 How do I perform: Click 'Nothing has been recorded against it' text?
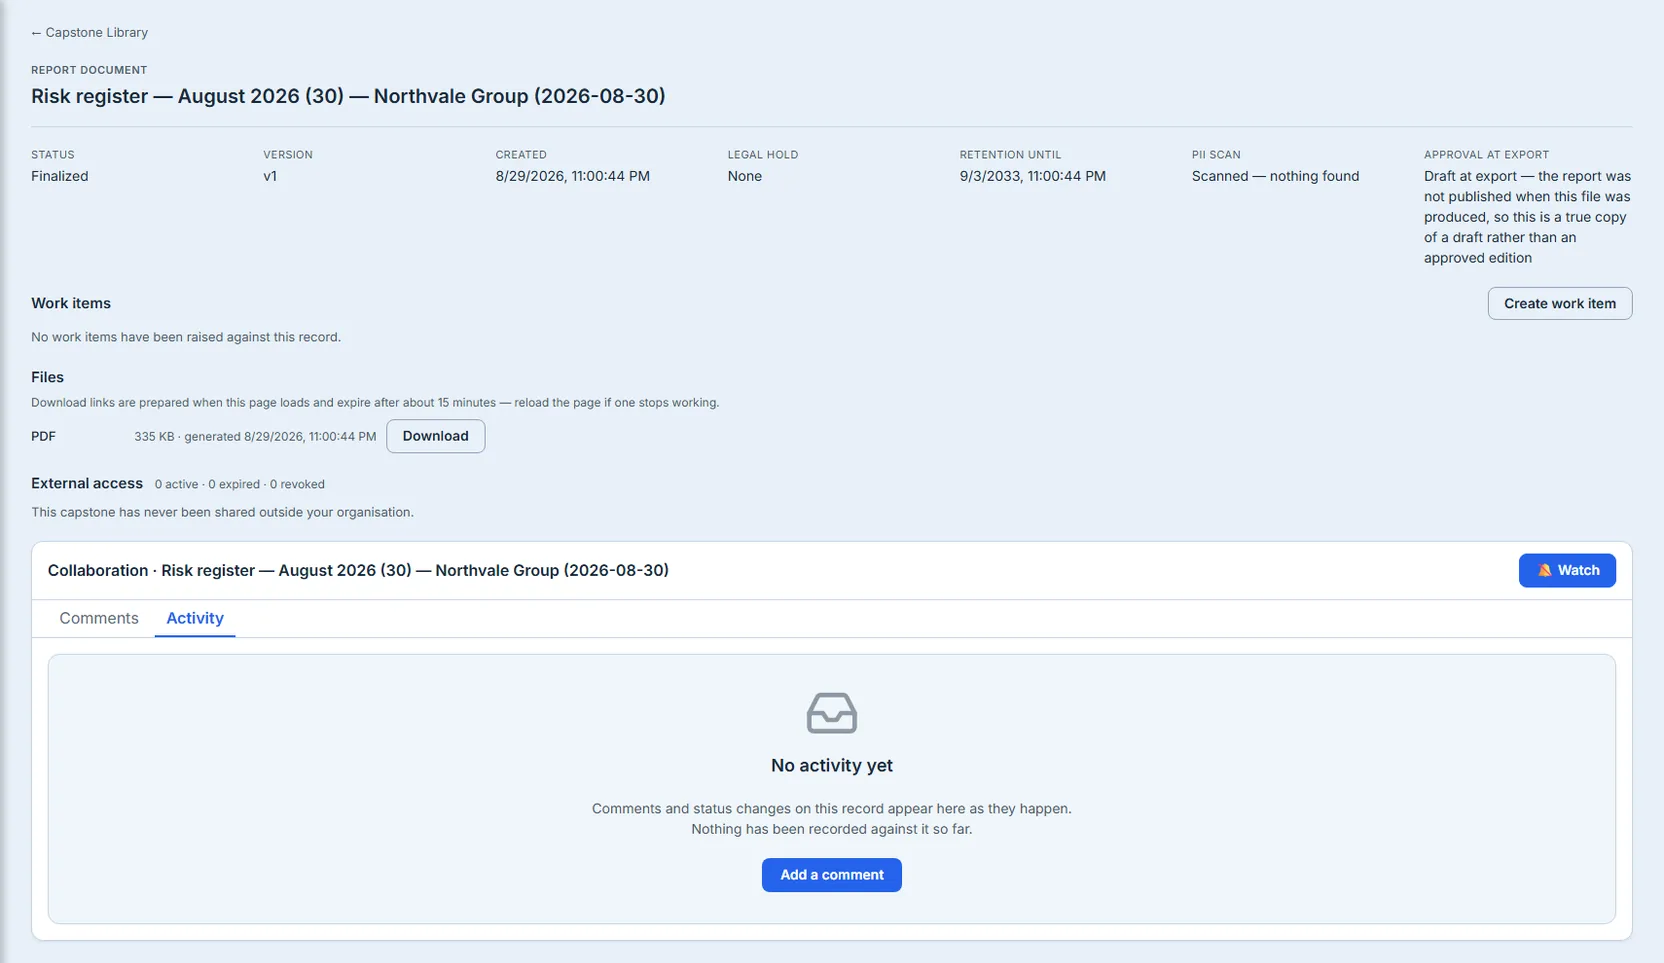tap(832, 829)
